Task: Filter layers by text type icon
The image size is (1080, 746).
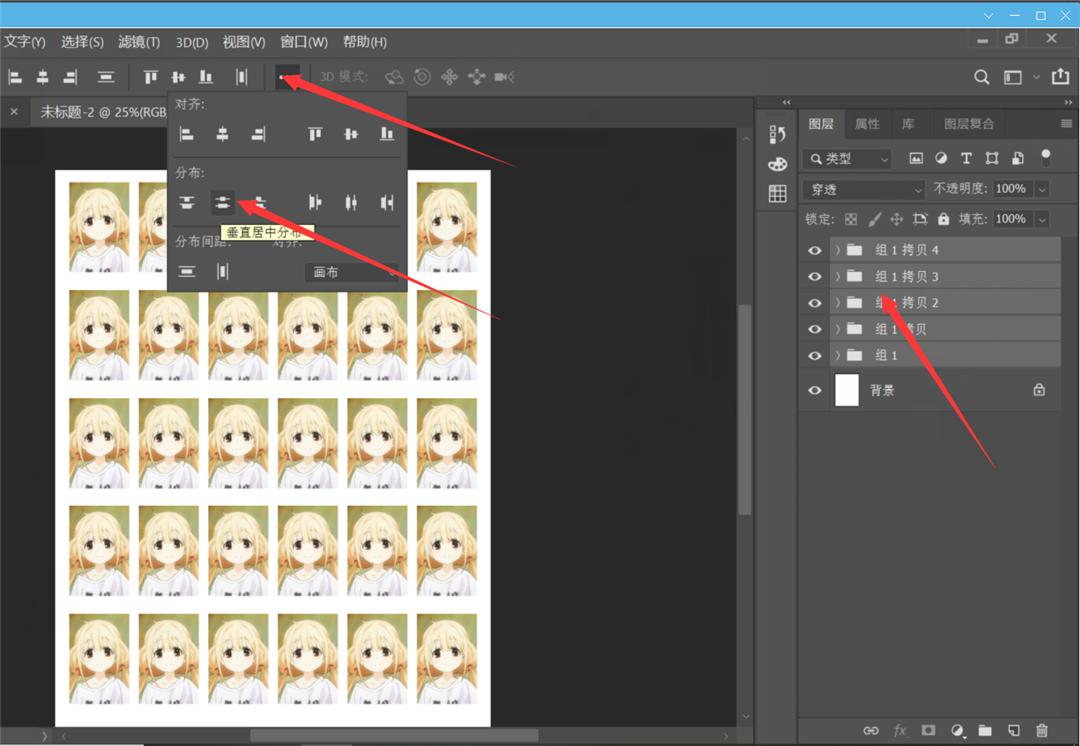Action: [x=966, y=158]
